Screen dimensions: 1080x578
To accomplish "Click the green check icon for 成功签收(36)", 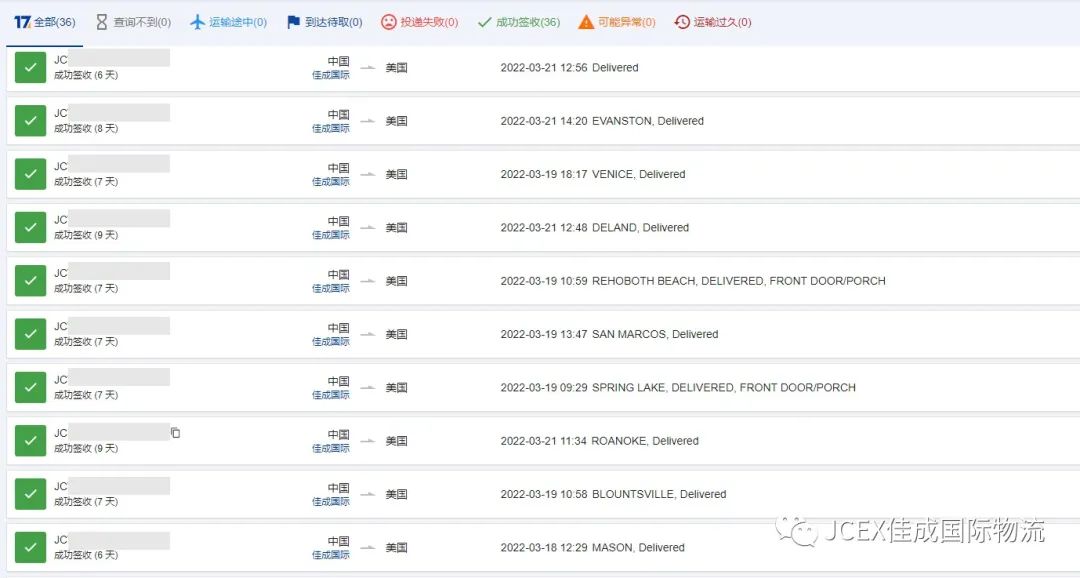I will tap(485, 22).
